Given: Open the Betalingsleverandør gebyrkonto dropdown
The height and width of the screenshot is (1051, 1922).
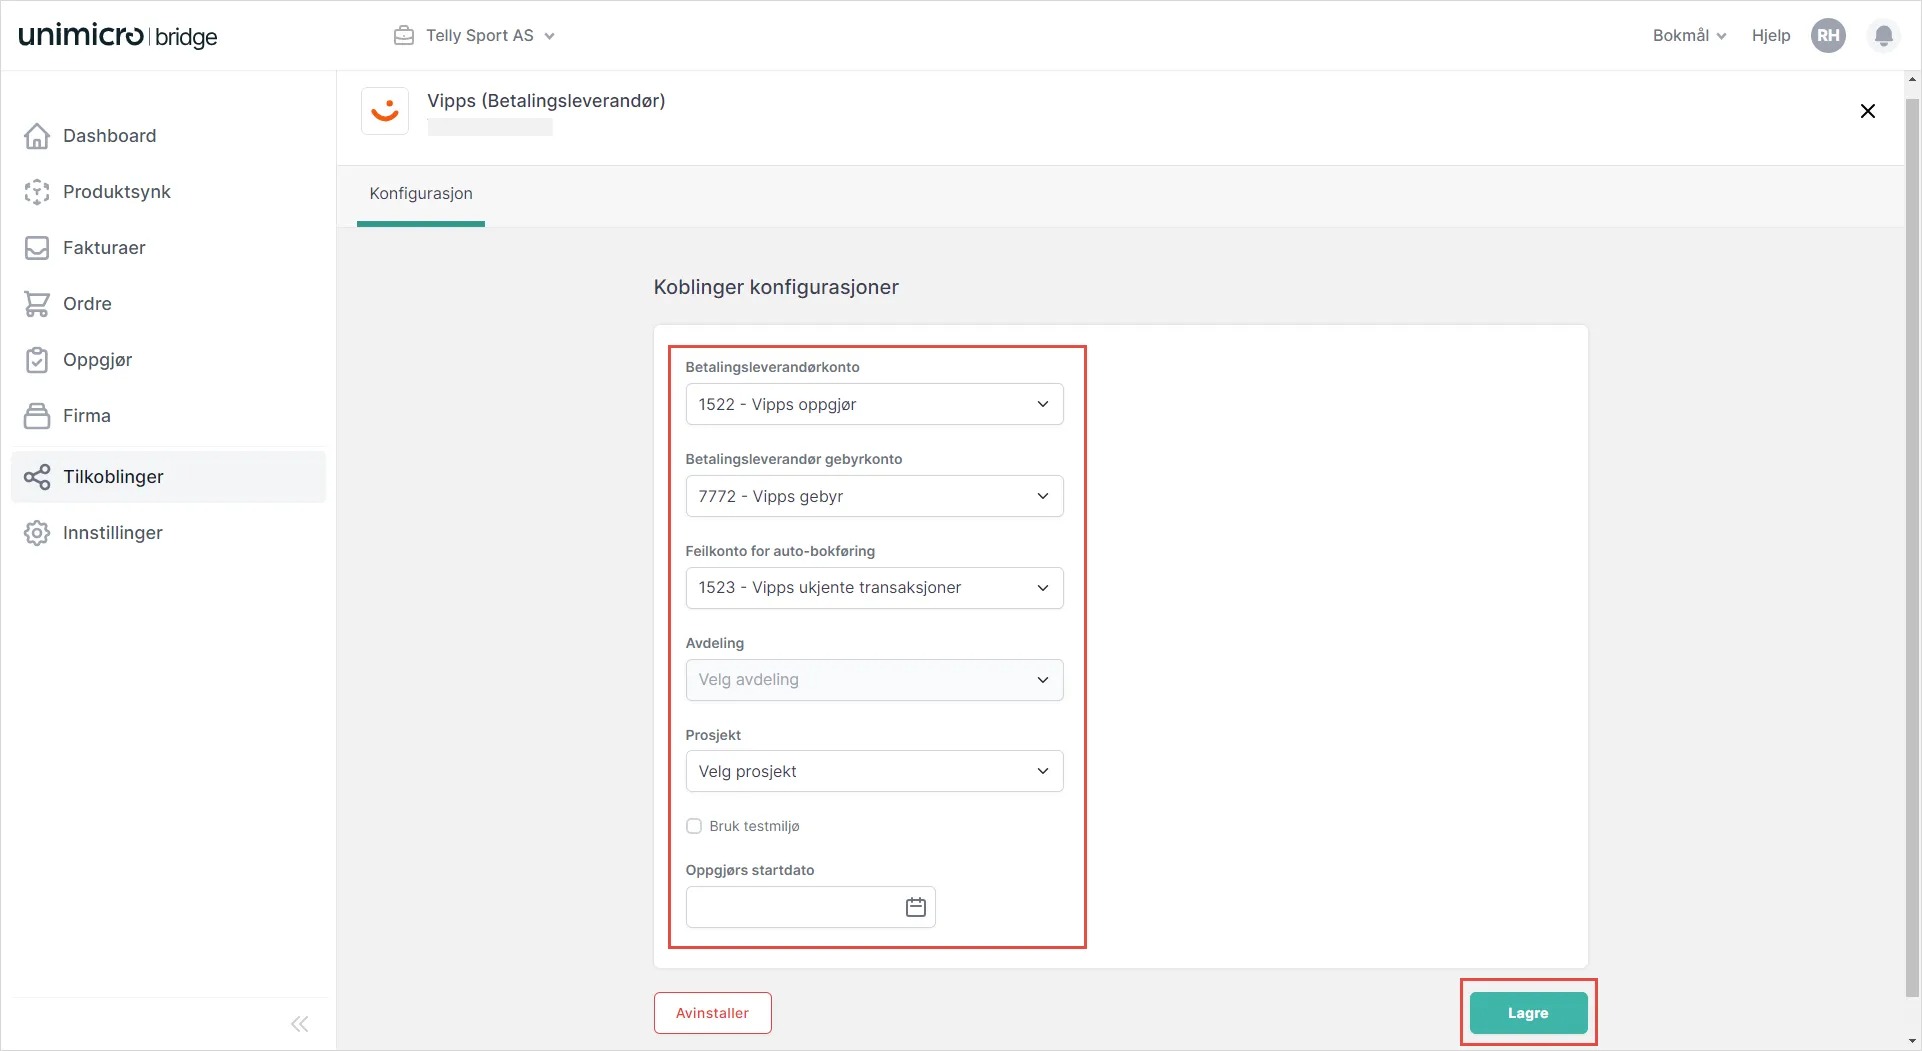Looking at the screenshot, I should pos(875,496).
